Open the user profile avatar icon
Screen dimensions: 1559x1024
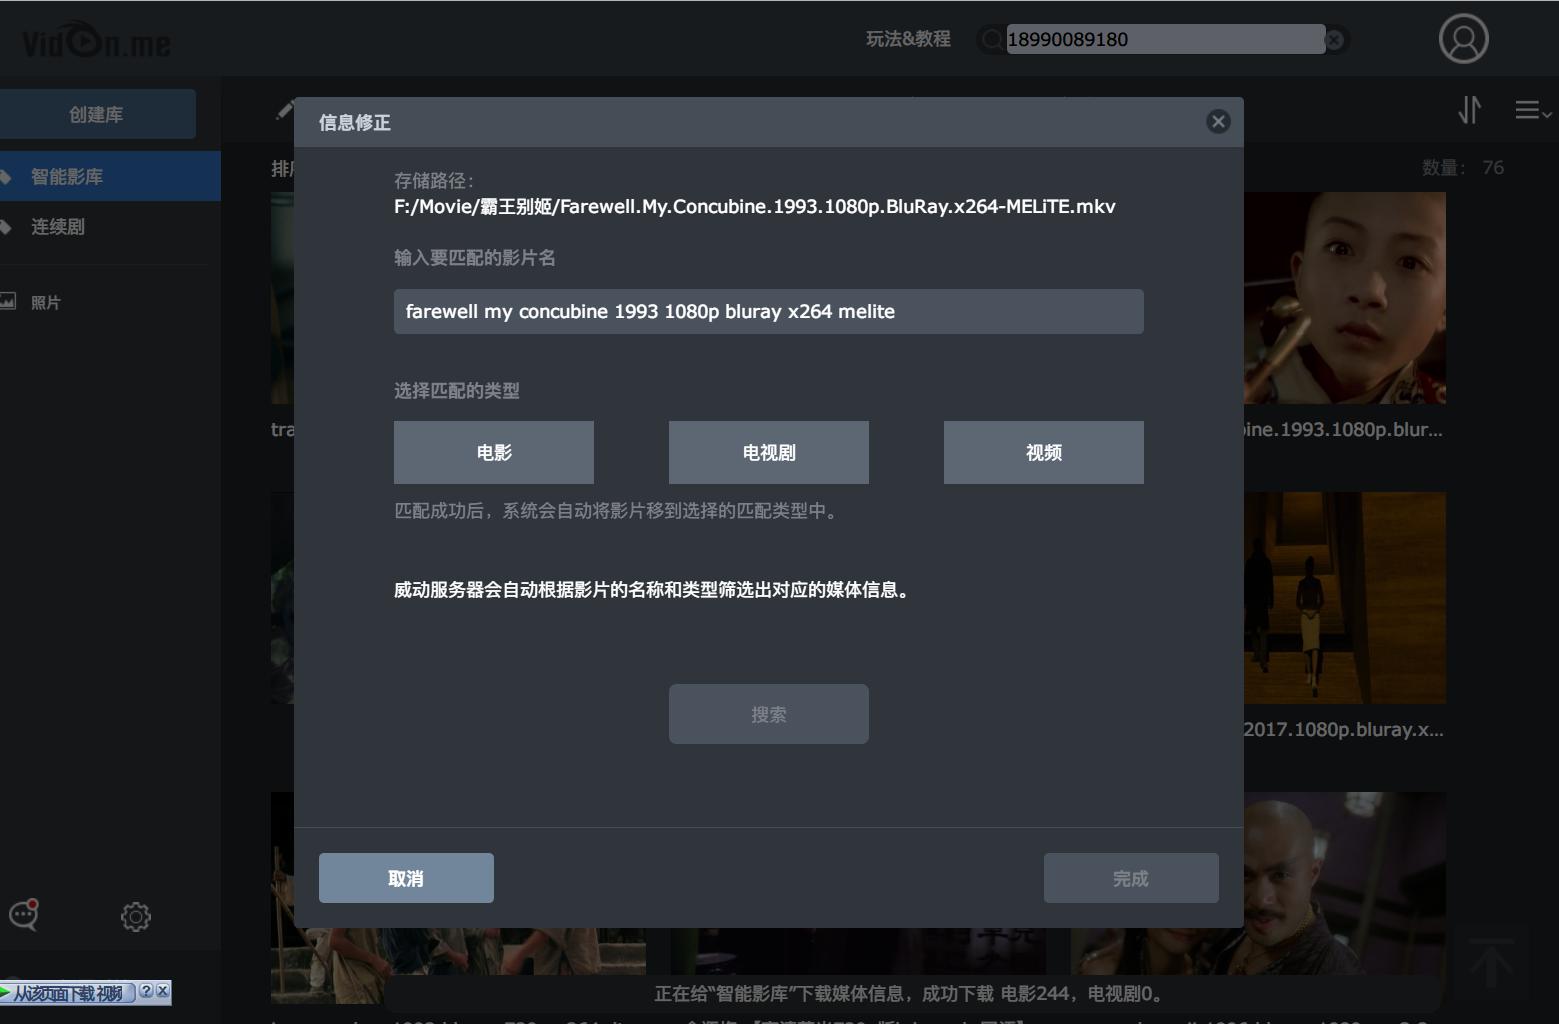click(x=1463, y=39)
